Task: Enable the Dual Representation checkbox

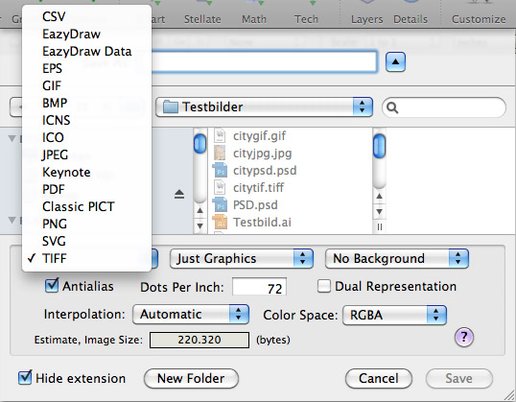Action: click(324, 286)
